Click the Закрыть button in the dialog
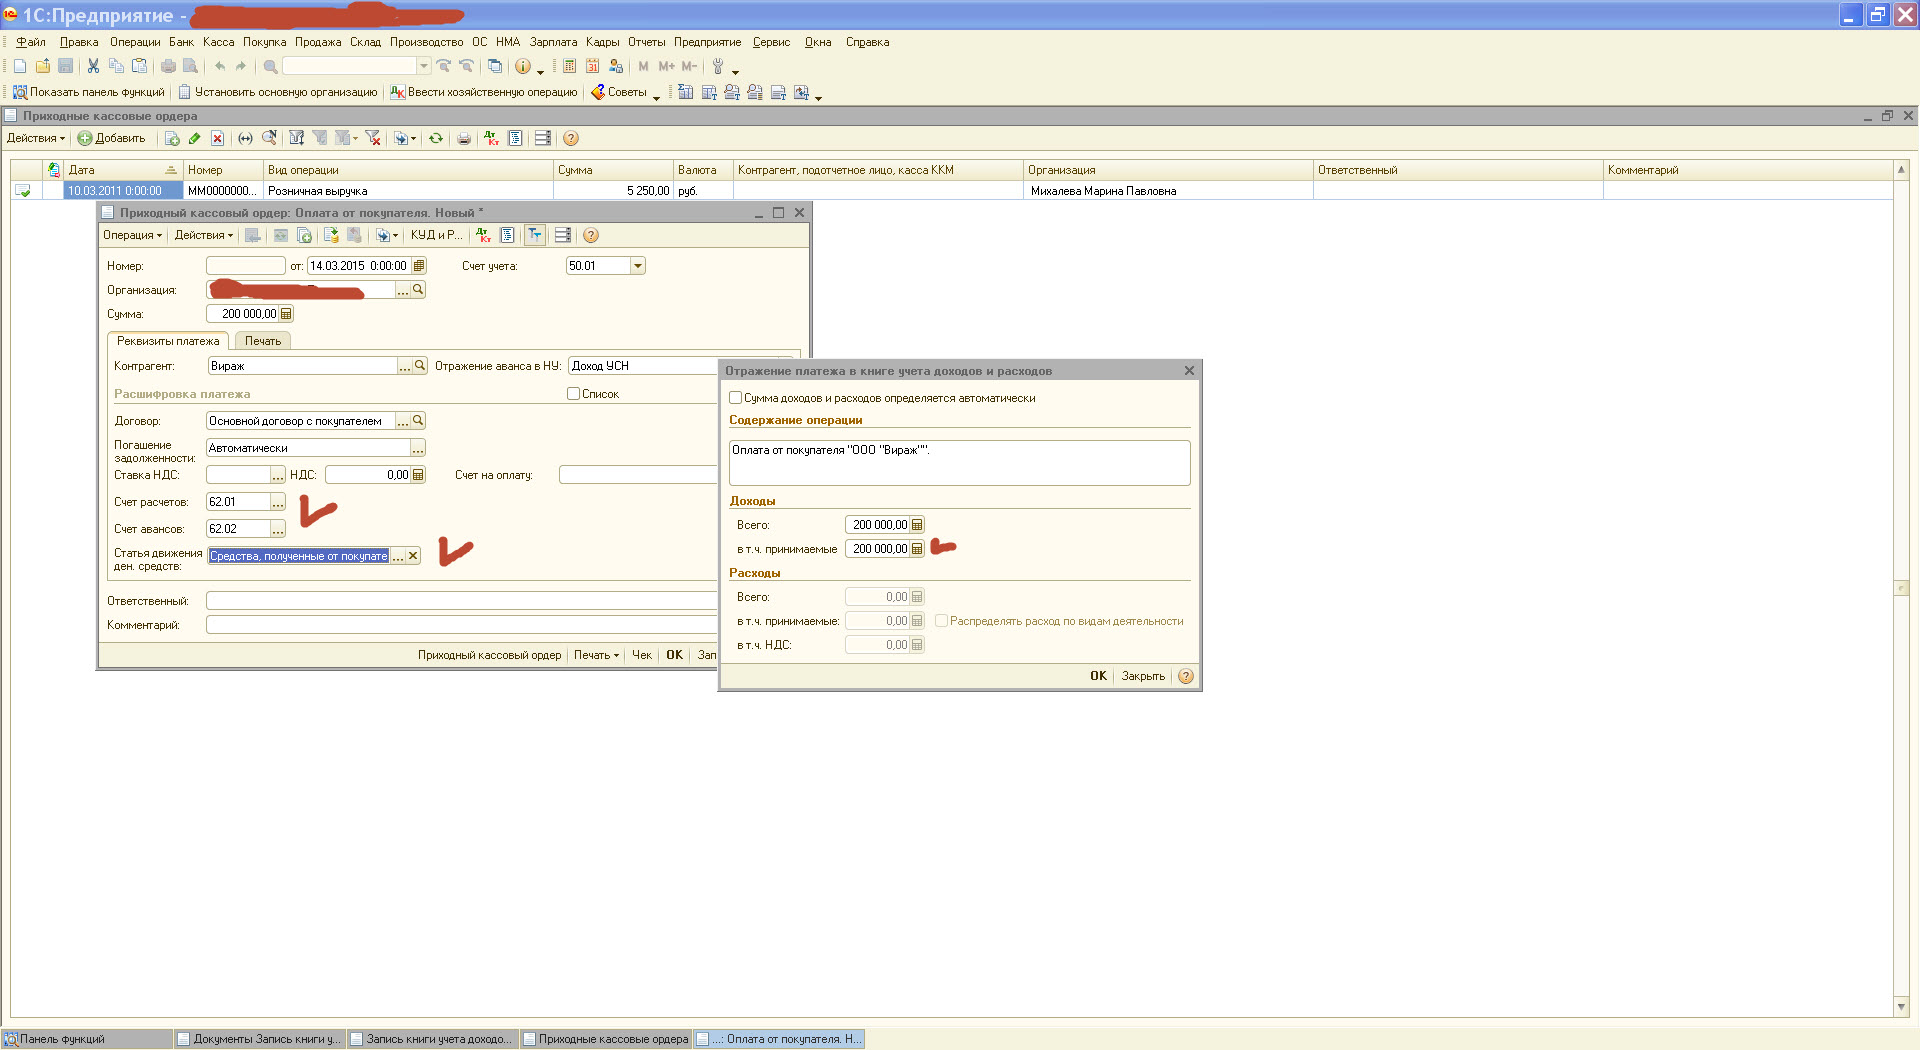The image size is (1920, 1050). [1143, 676]
